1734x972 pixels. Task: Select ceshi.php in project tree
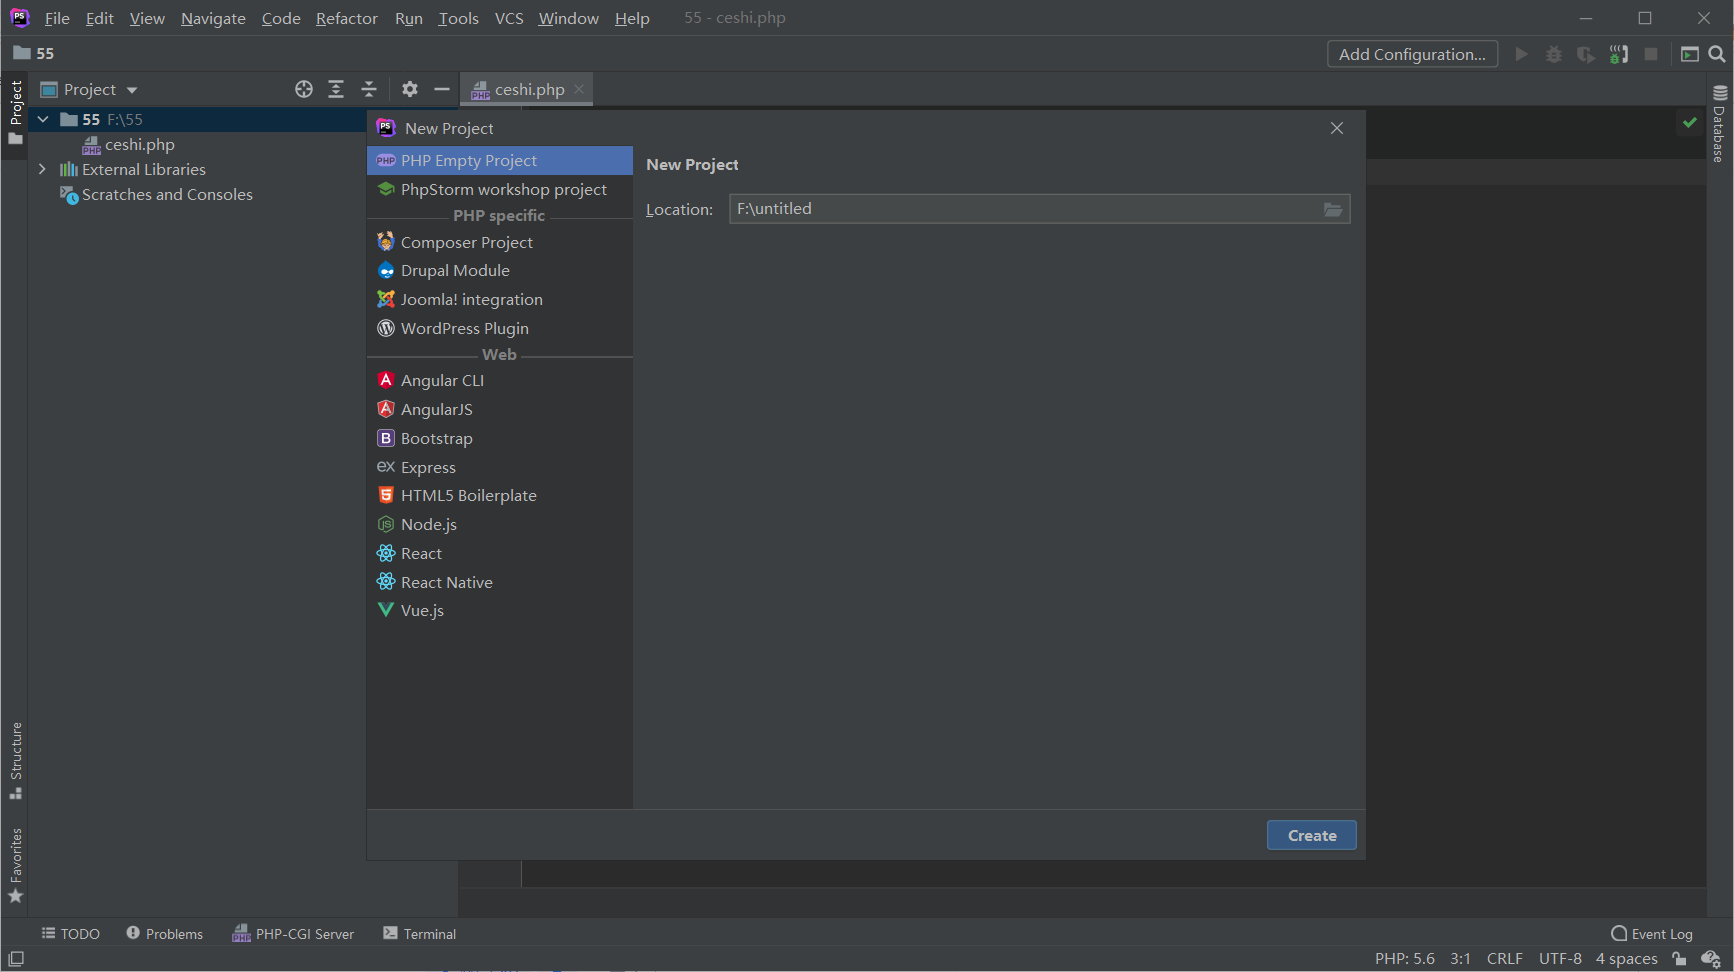coord(139,144)
